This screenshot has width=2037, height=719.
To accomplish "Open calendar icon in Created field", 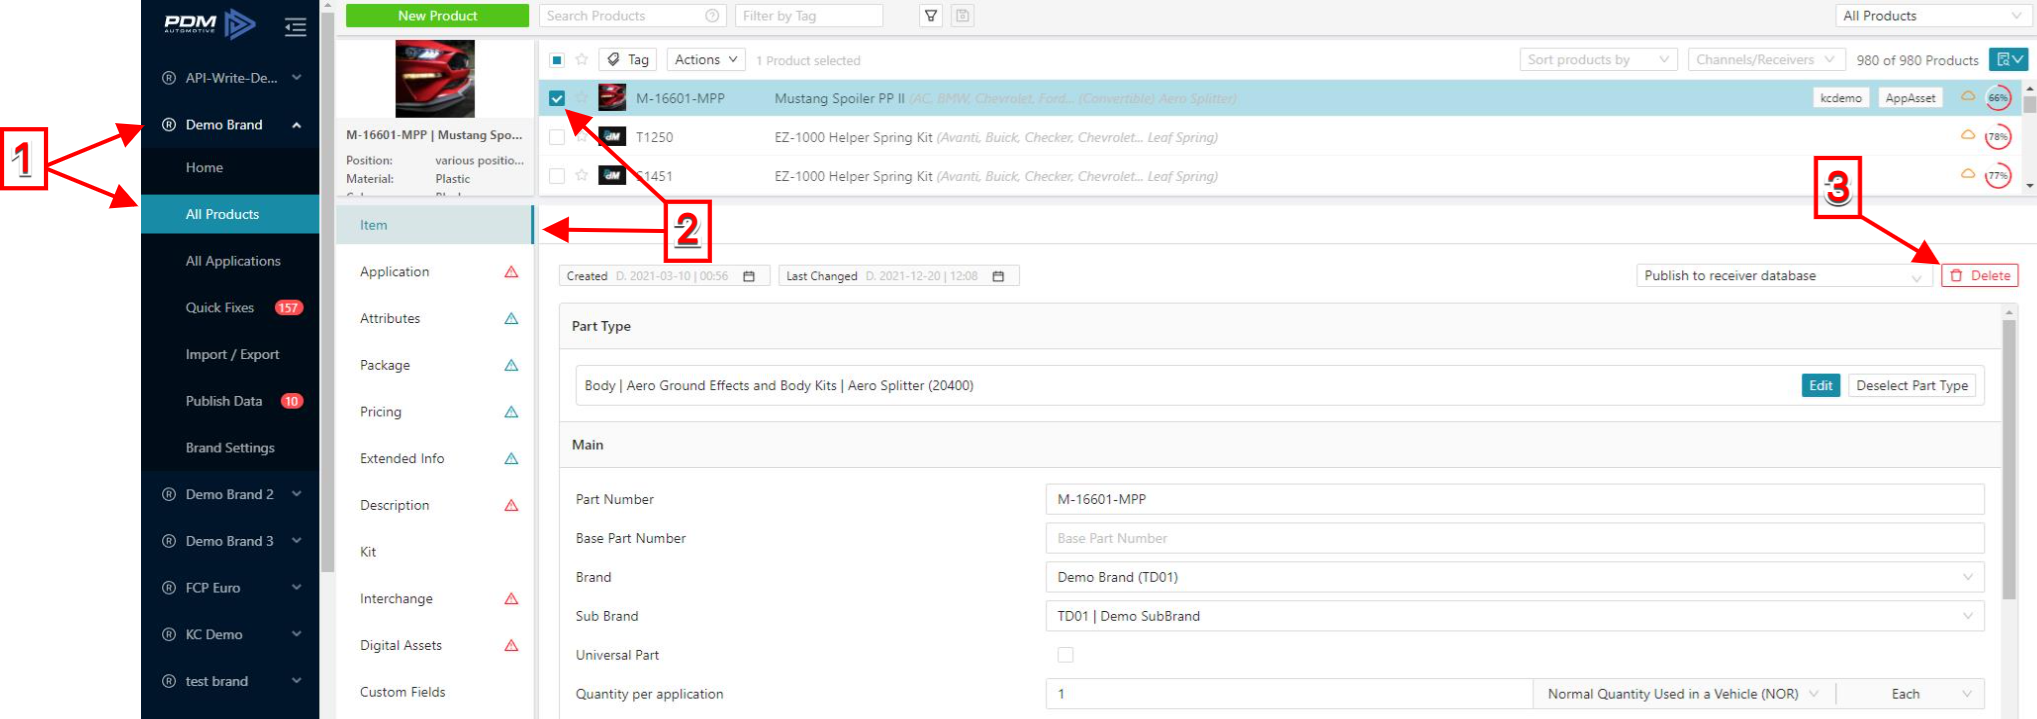I will click(x=749, y=276).
